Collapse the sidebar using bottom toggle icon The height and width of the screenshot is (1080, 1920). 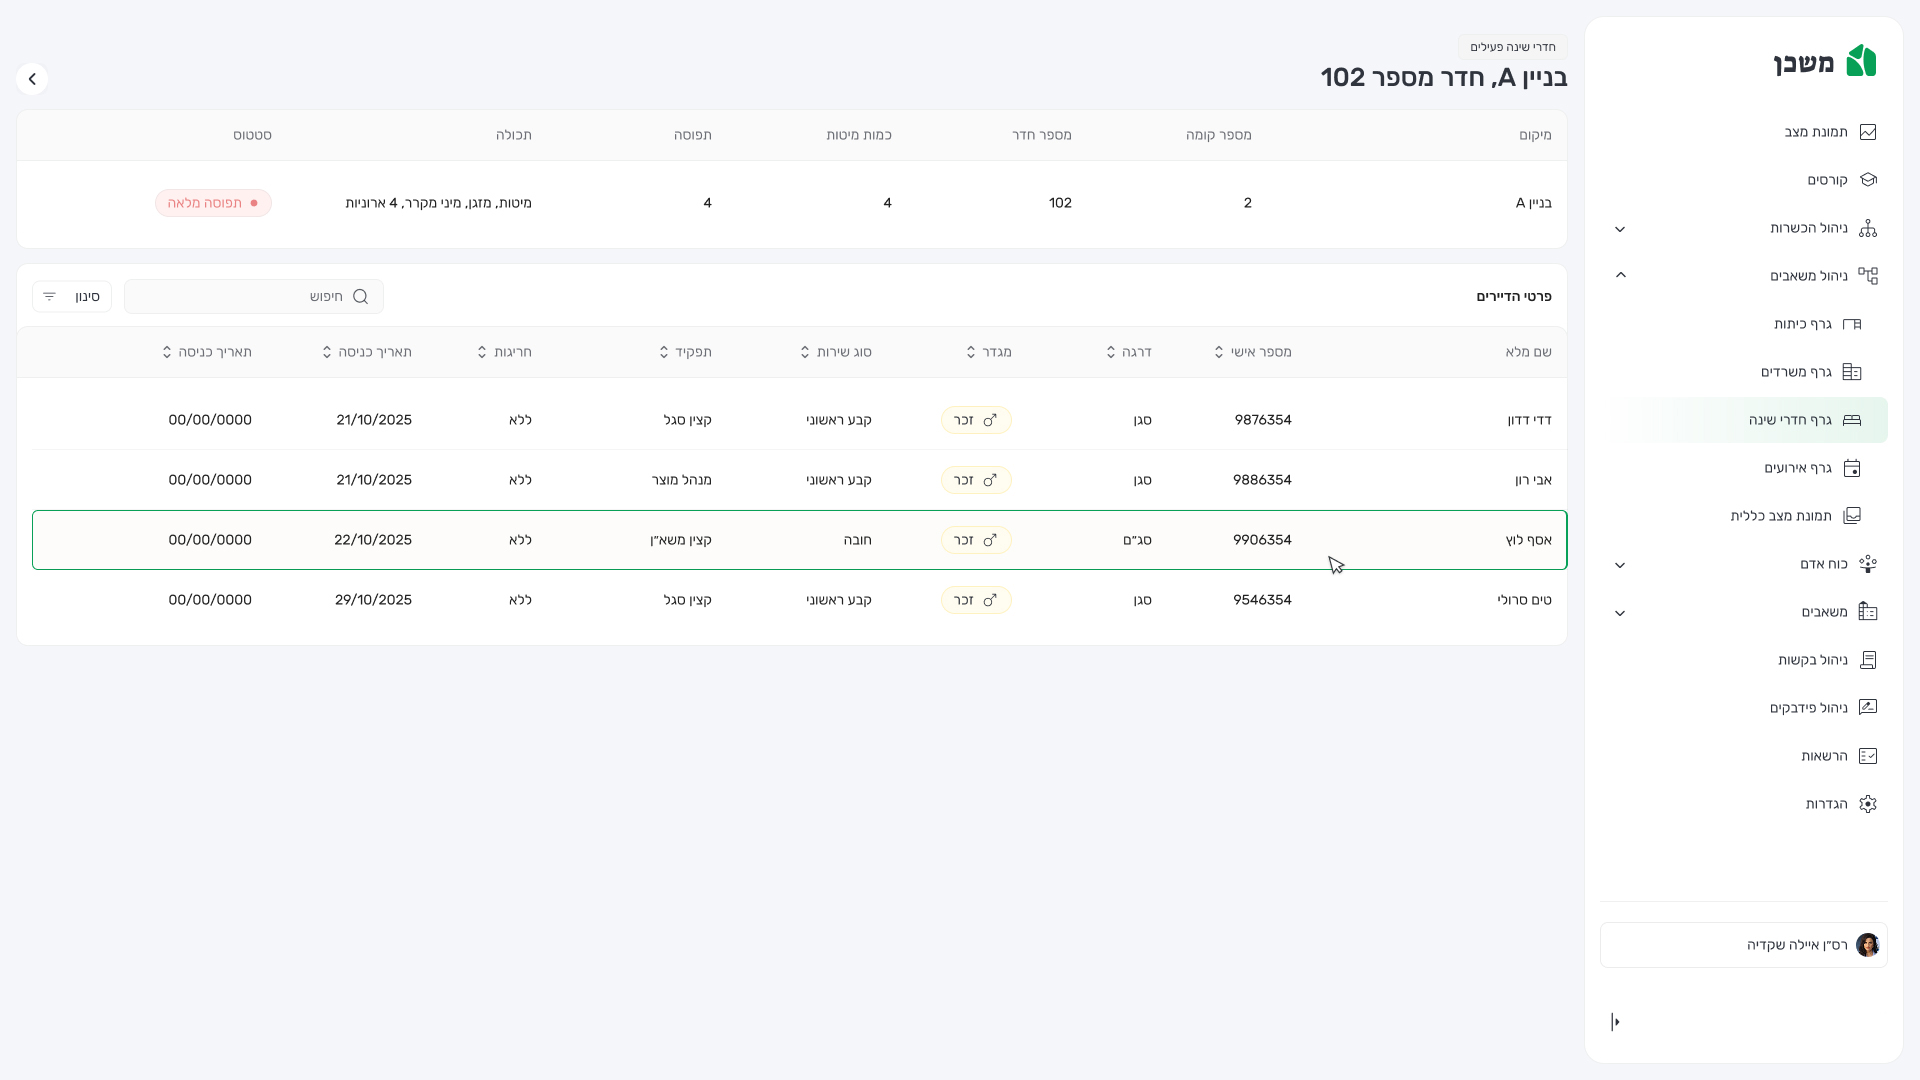[x=1615, y=1022]
